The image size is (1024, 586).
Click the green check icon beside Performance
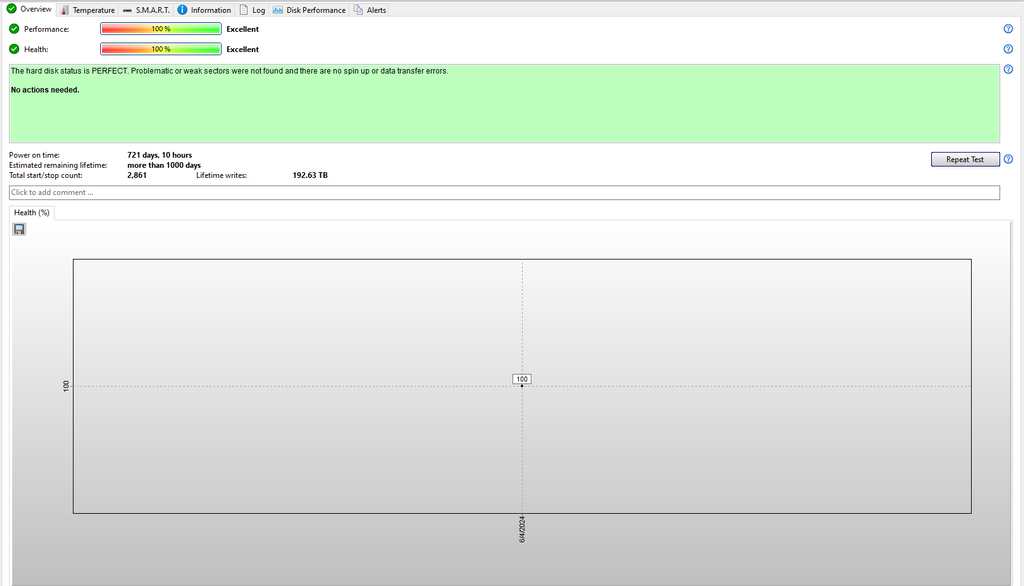click(14, 29)
